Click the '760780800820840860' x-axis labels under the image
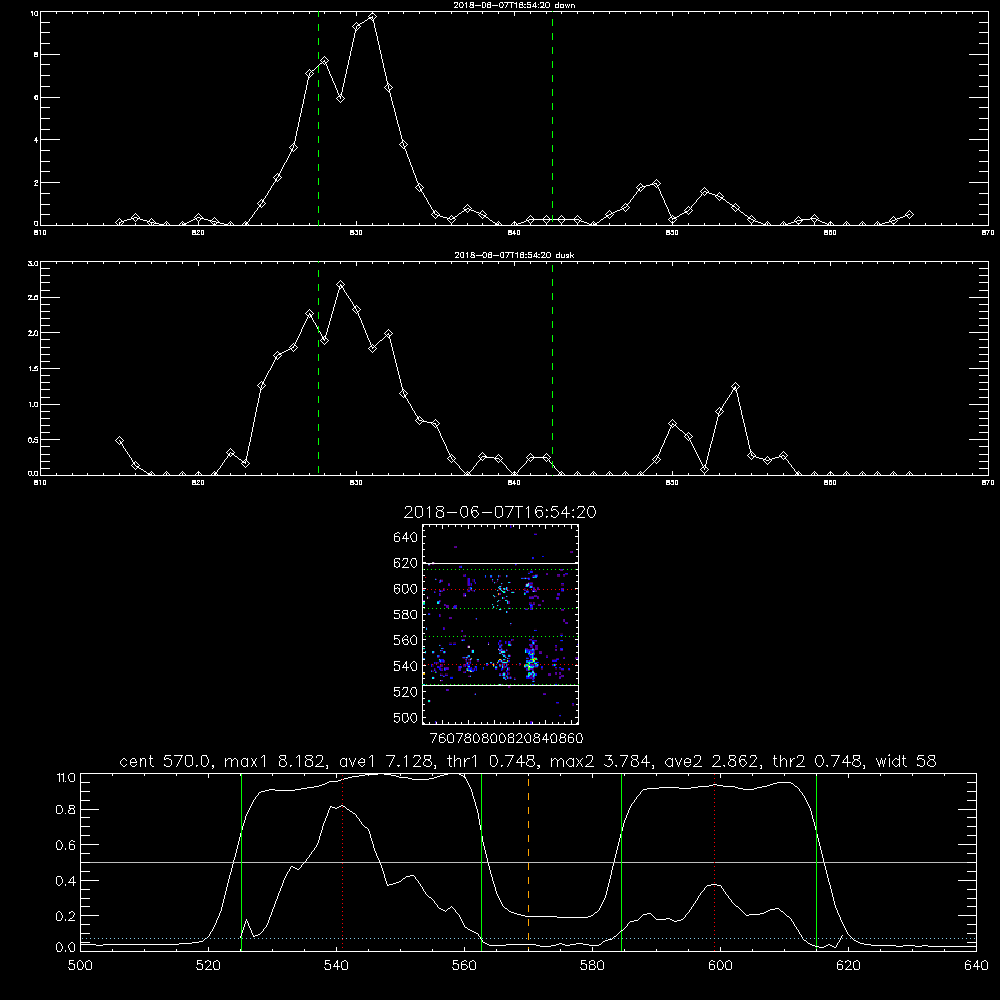 (506, 738)
